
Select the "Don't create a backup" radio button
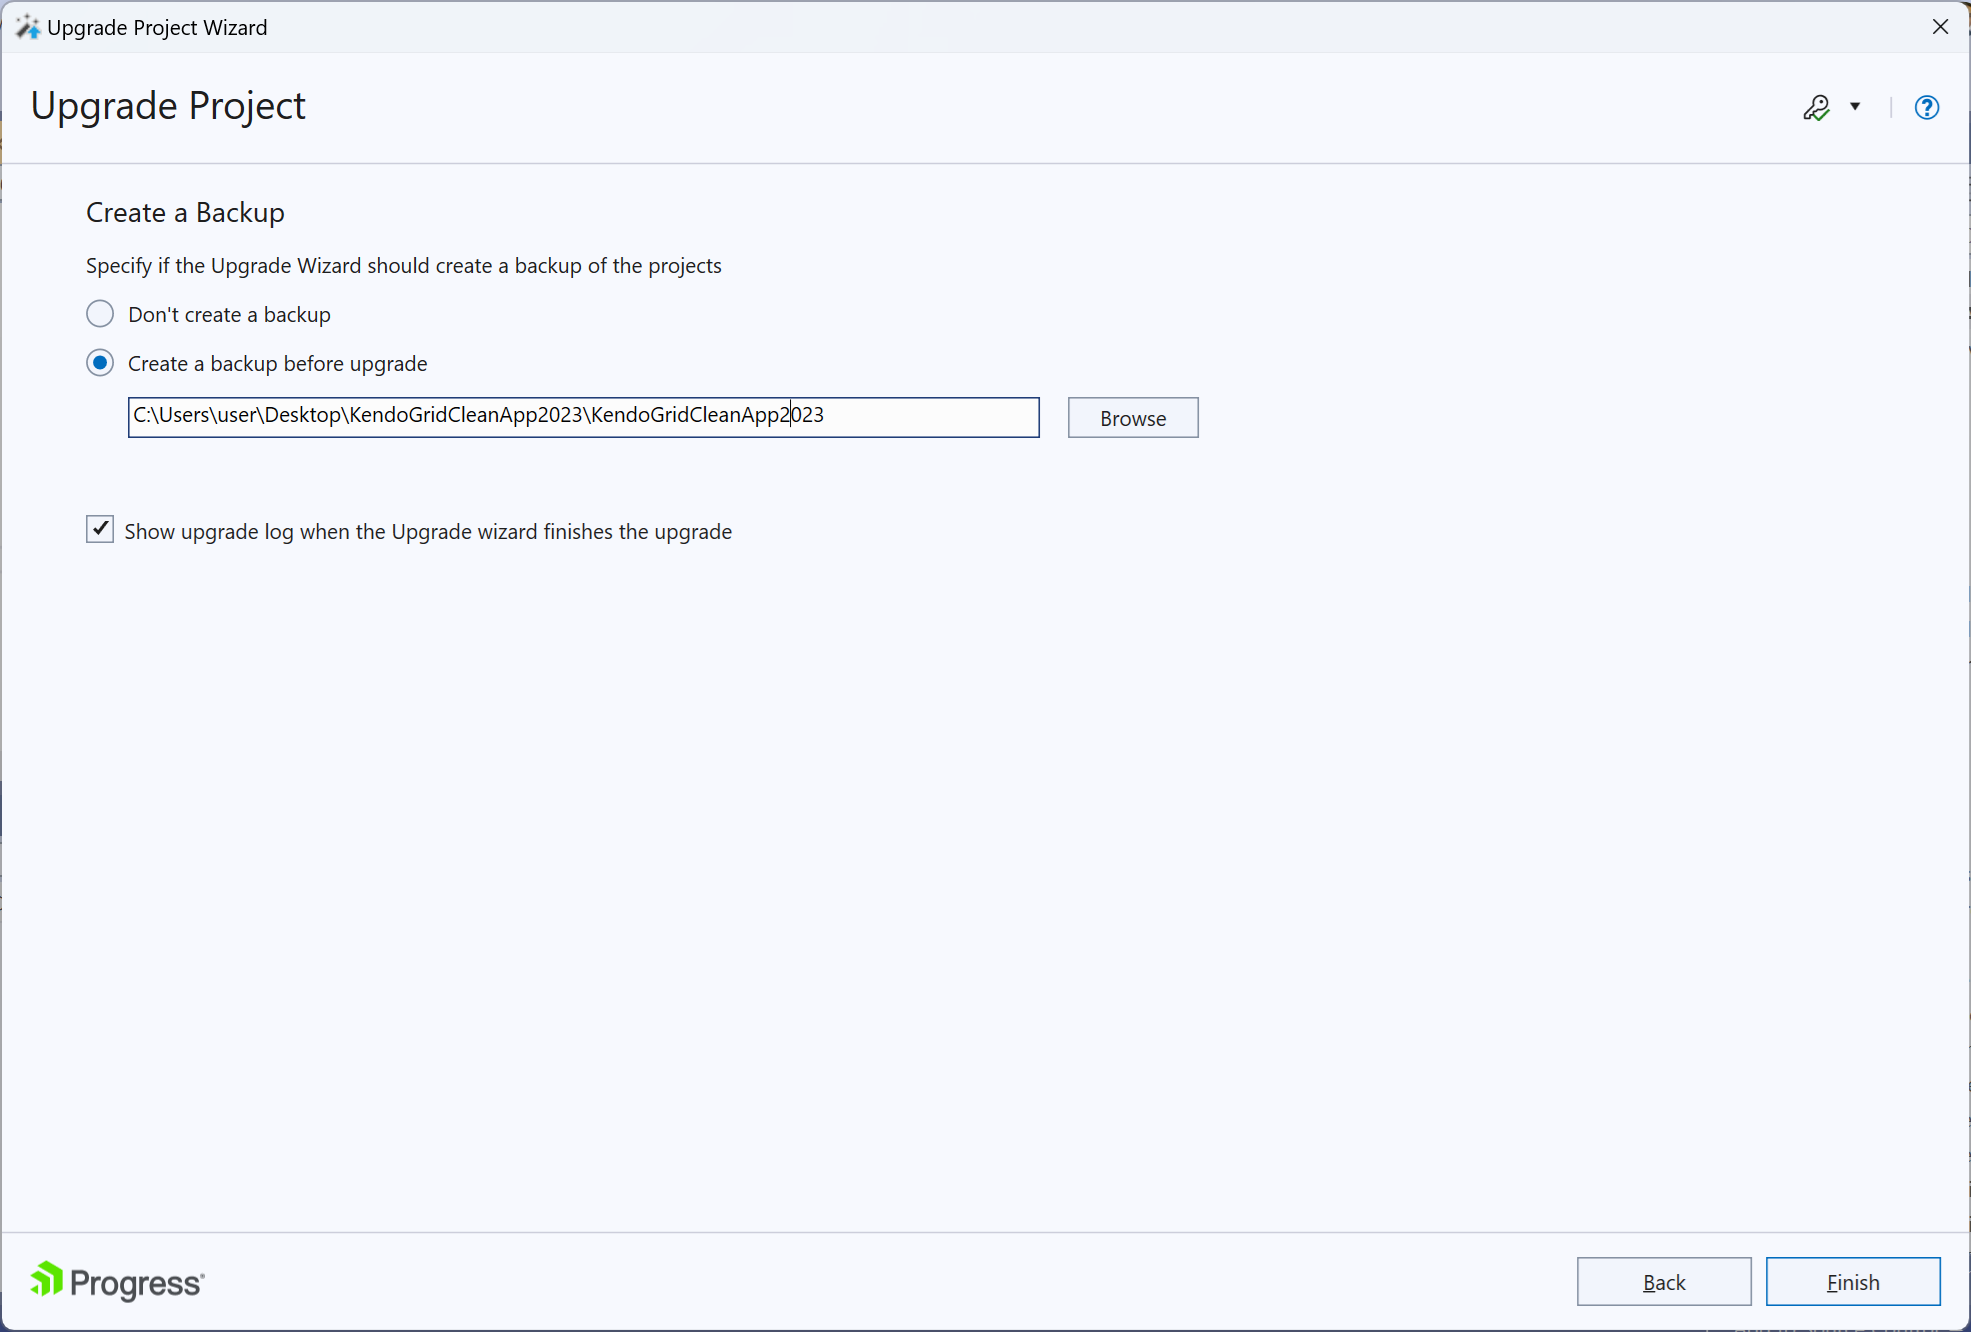[100, 314]
